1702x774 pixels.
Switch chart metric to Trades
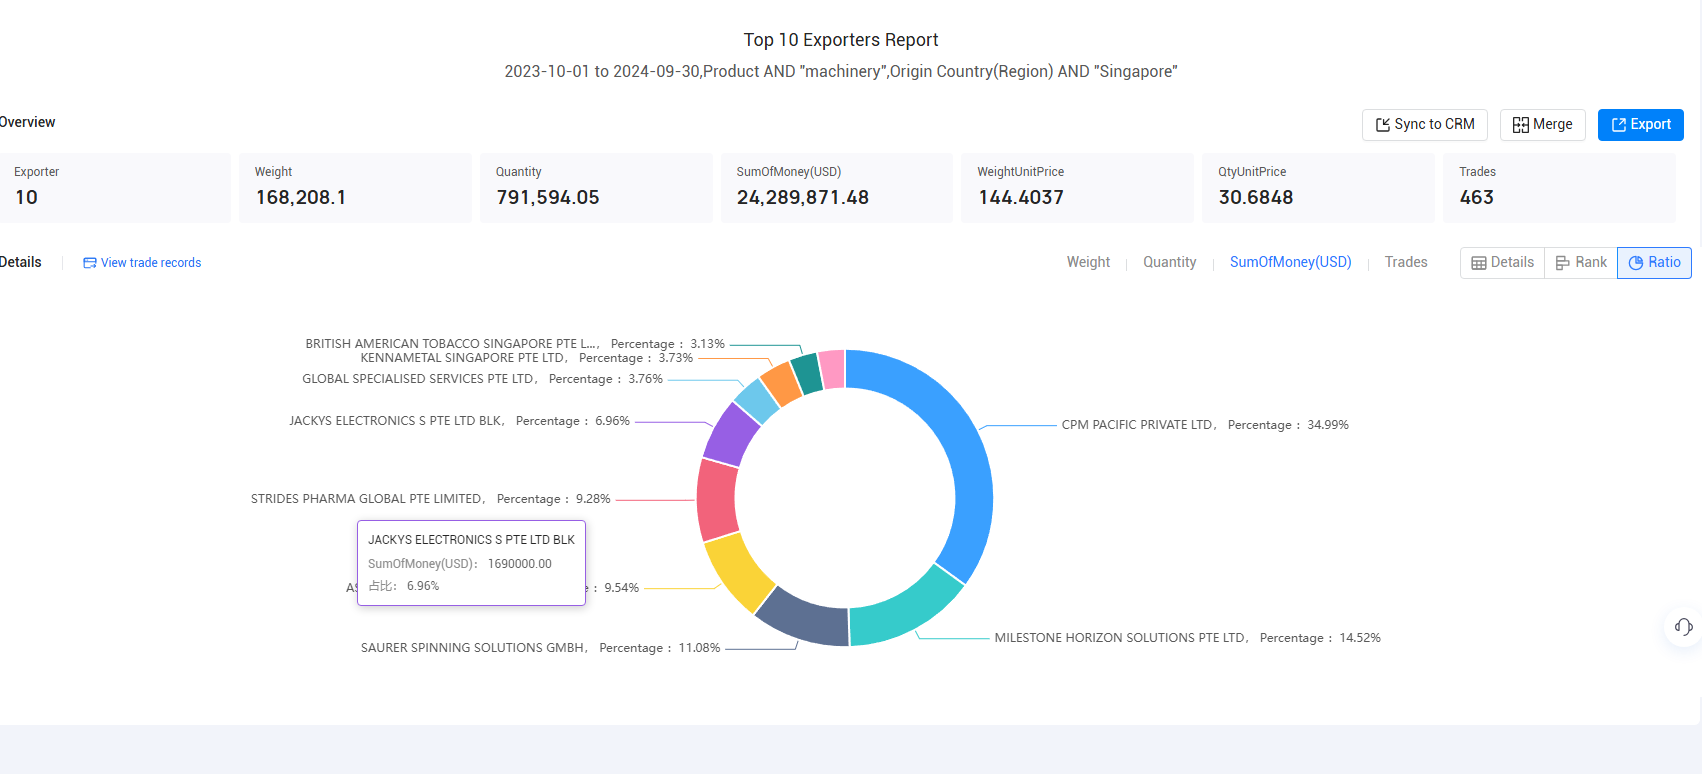point(1405,262)
